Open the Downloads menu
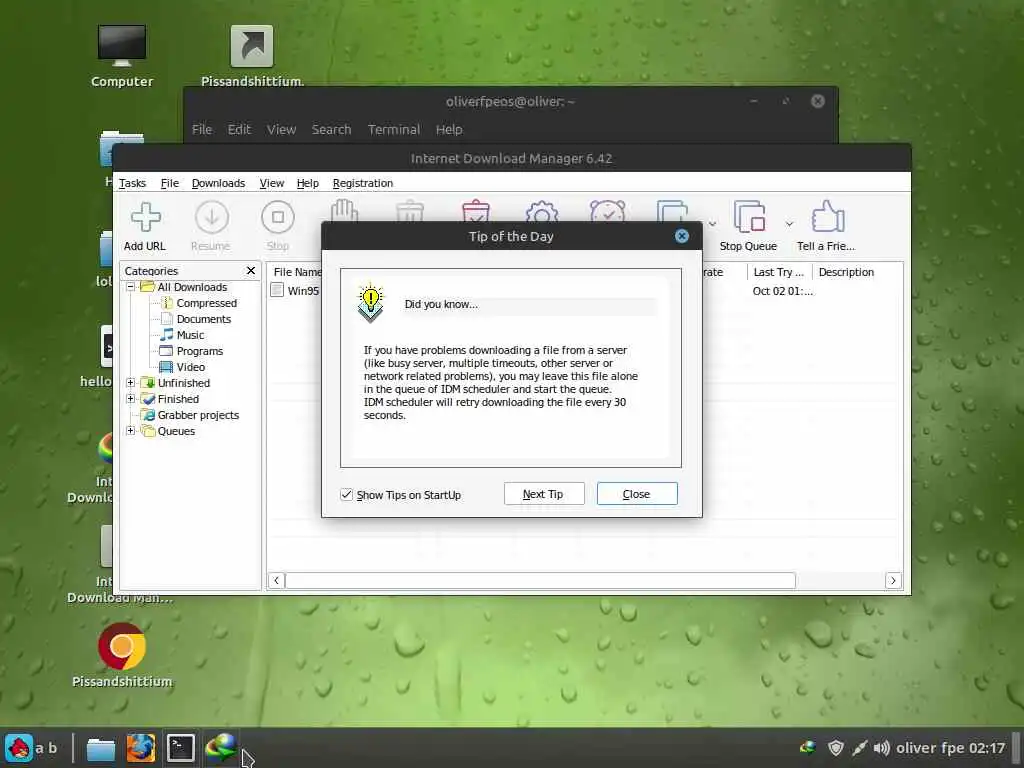 [x=218, y=184]
